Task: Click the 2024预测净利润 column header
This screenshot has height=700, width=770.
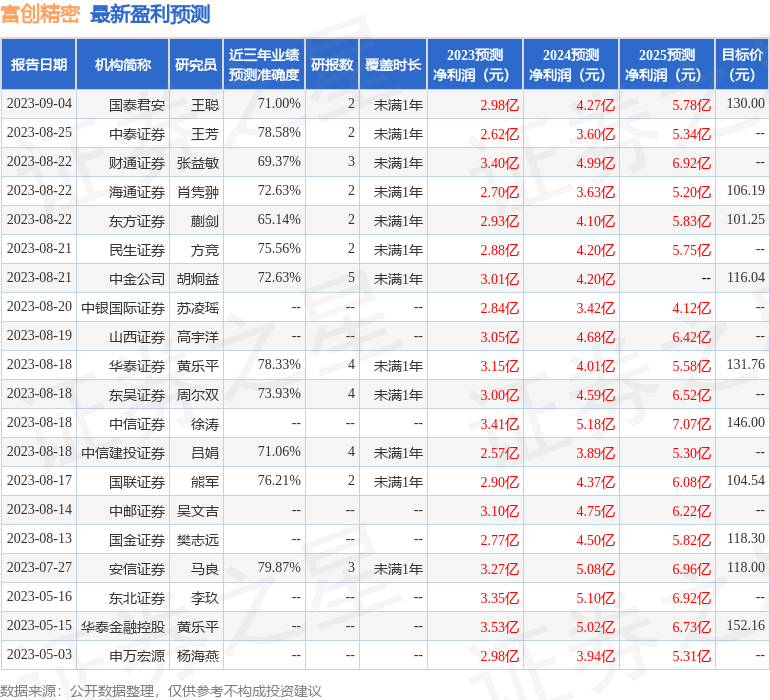Action: tap(571, 64)
